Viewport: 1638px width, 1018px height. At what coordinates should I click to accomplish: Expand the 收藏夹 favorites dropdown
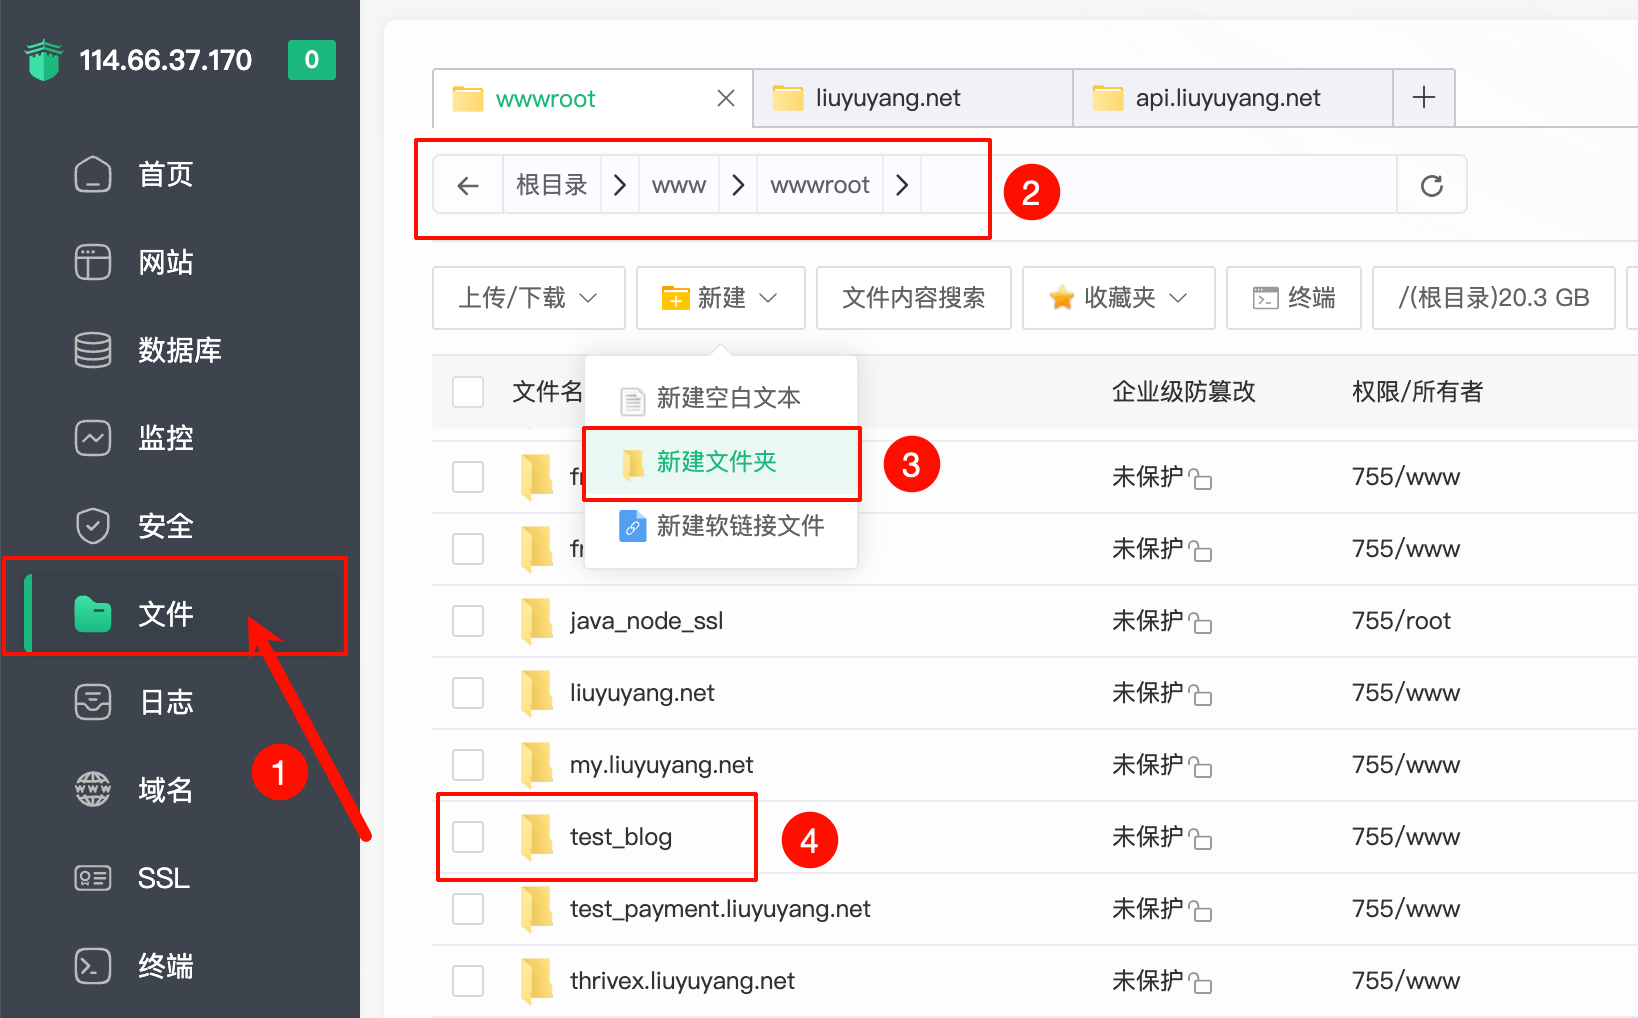click(1118, 298)
